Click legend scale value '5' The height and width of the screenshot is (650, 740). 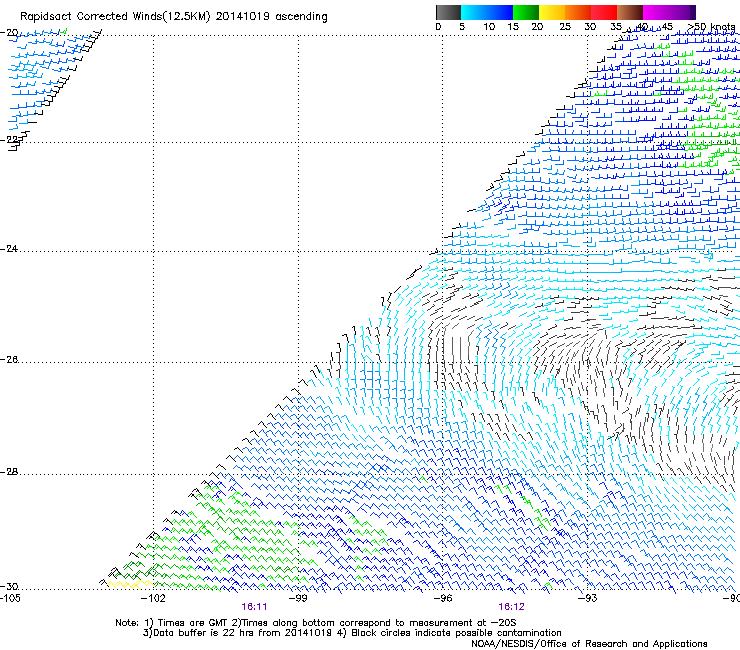[x=462, y=27]
